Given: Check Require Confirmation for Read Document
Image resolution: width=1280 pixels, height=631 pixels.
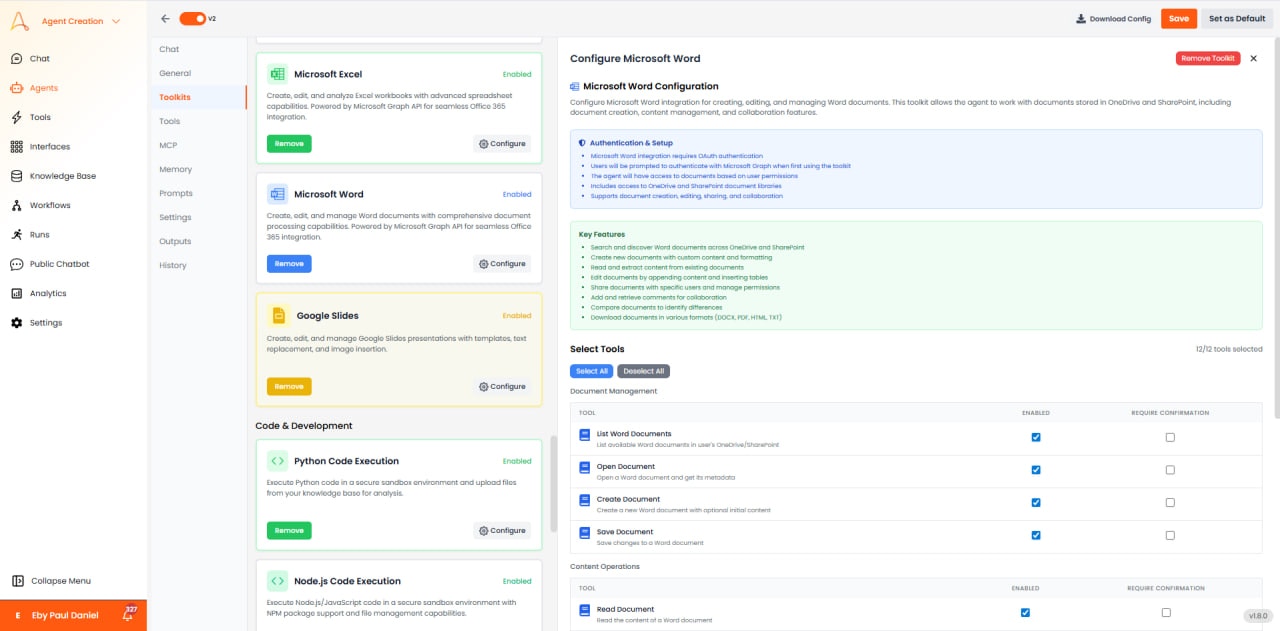Looking at the screenshot, I should 1166,612.
